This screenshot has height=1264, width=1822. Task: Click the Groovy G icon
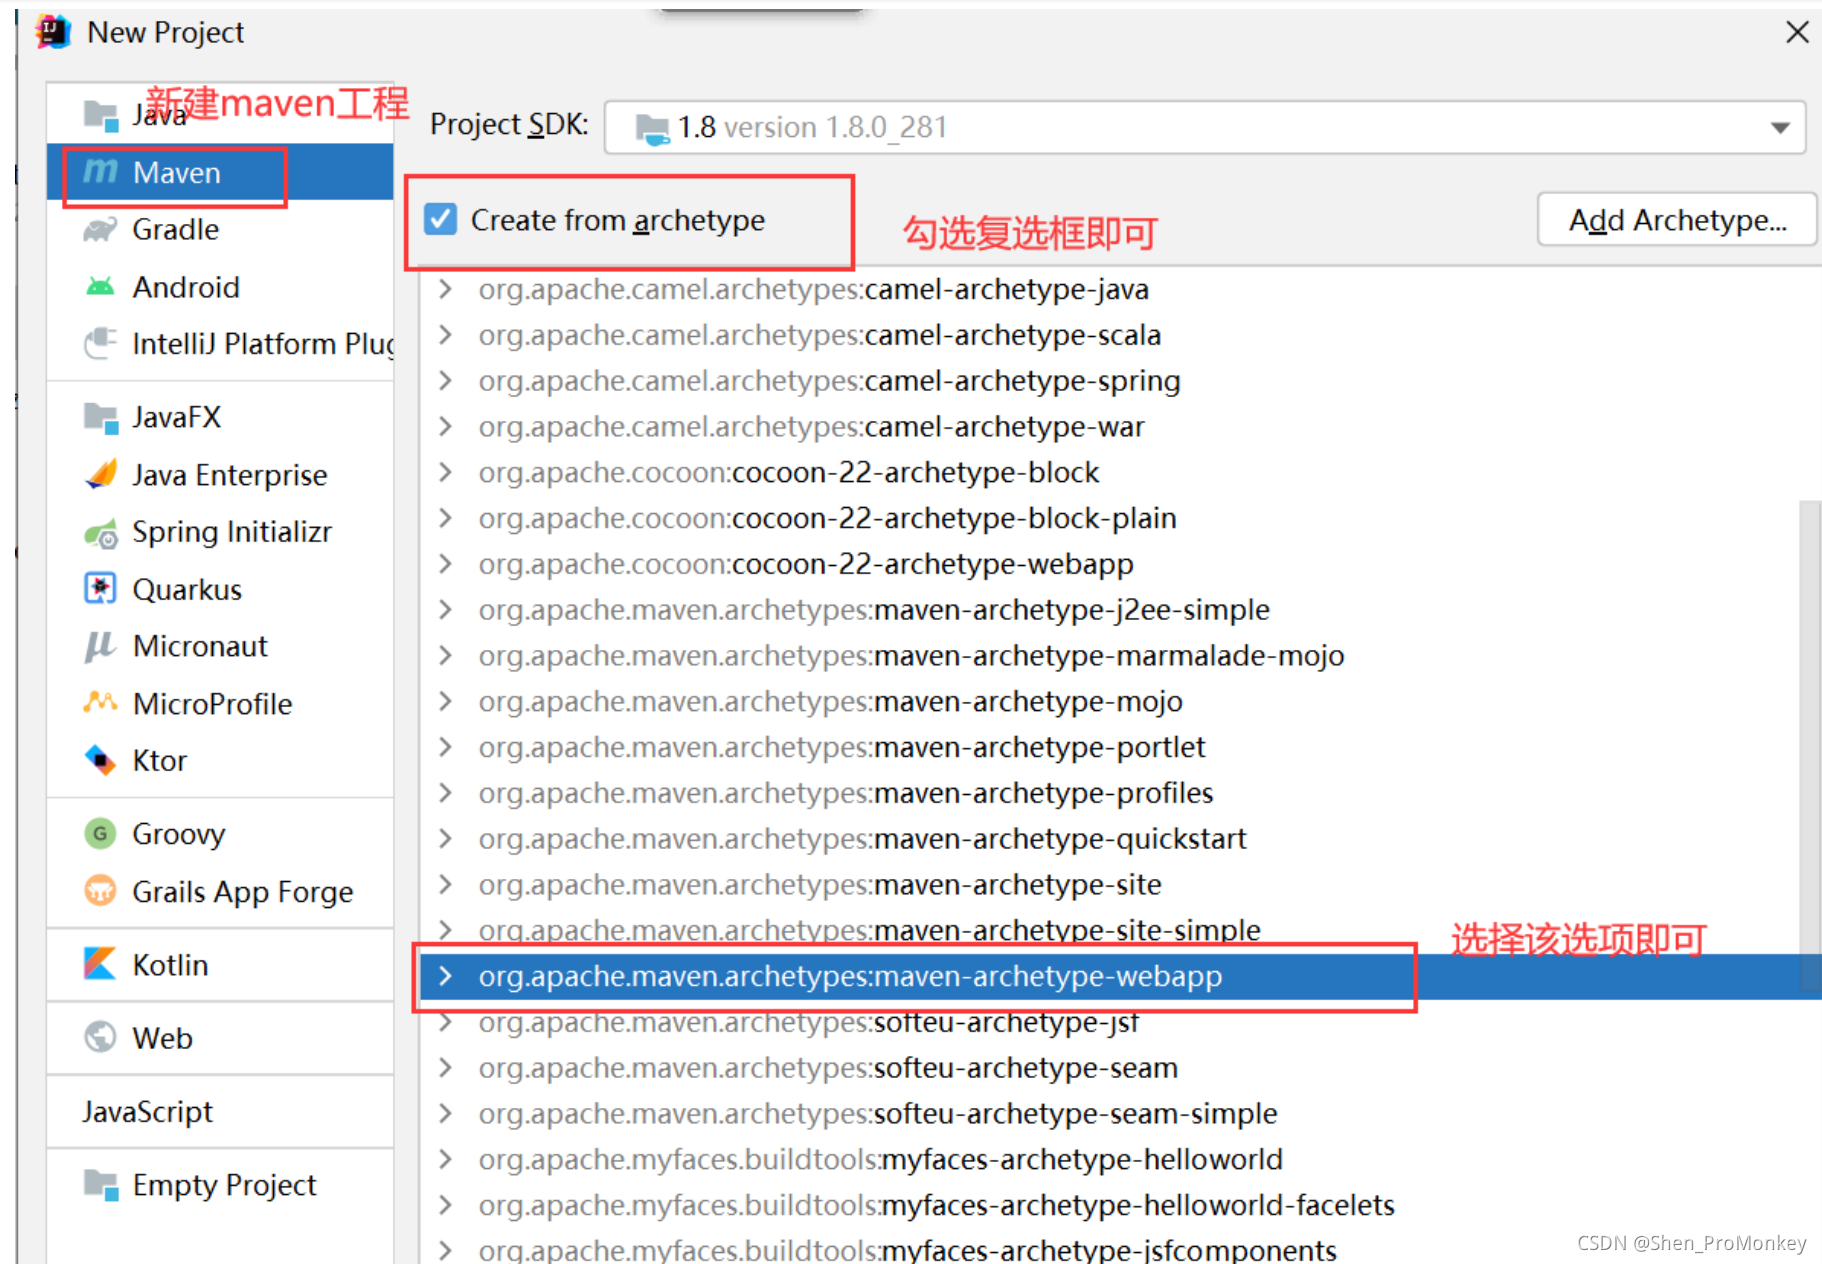pyautogui.click(x=100, y=833)
